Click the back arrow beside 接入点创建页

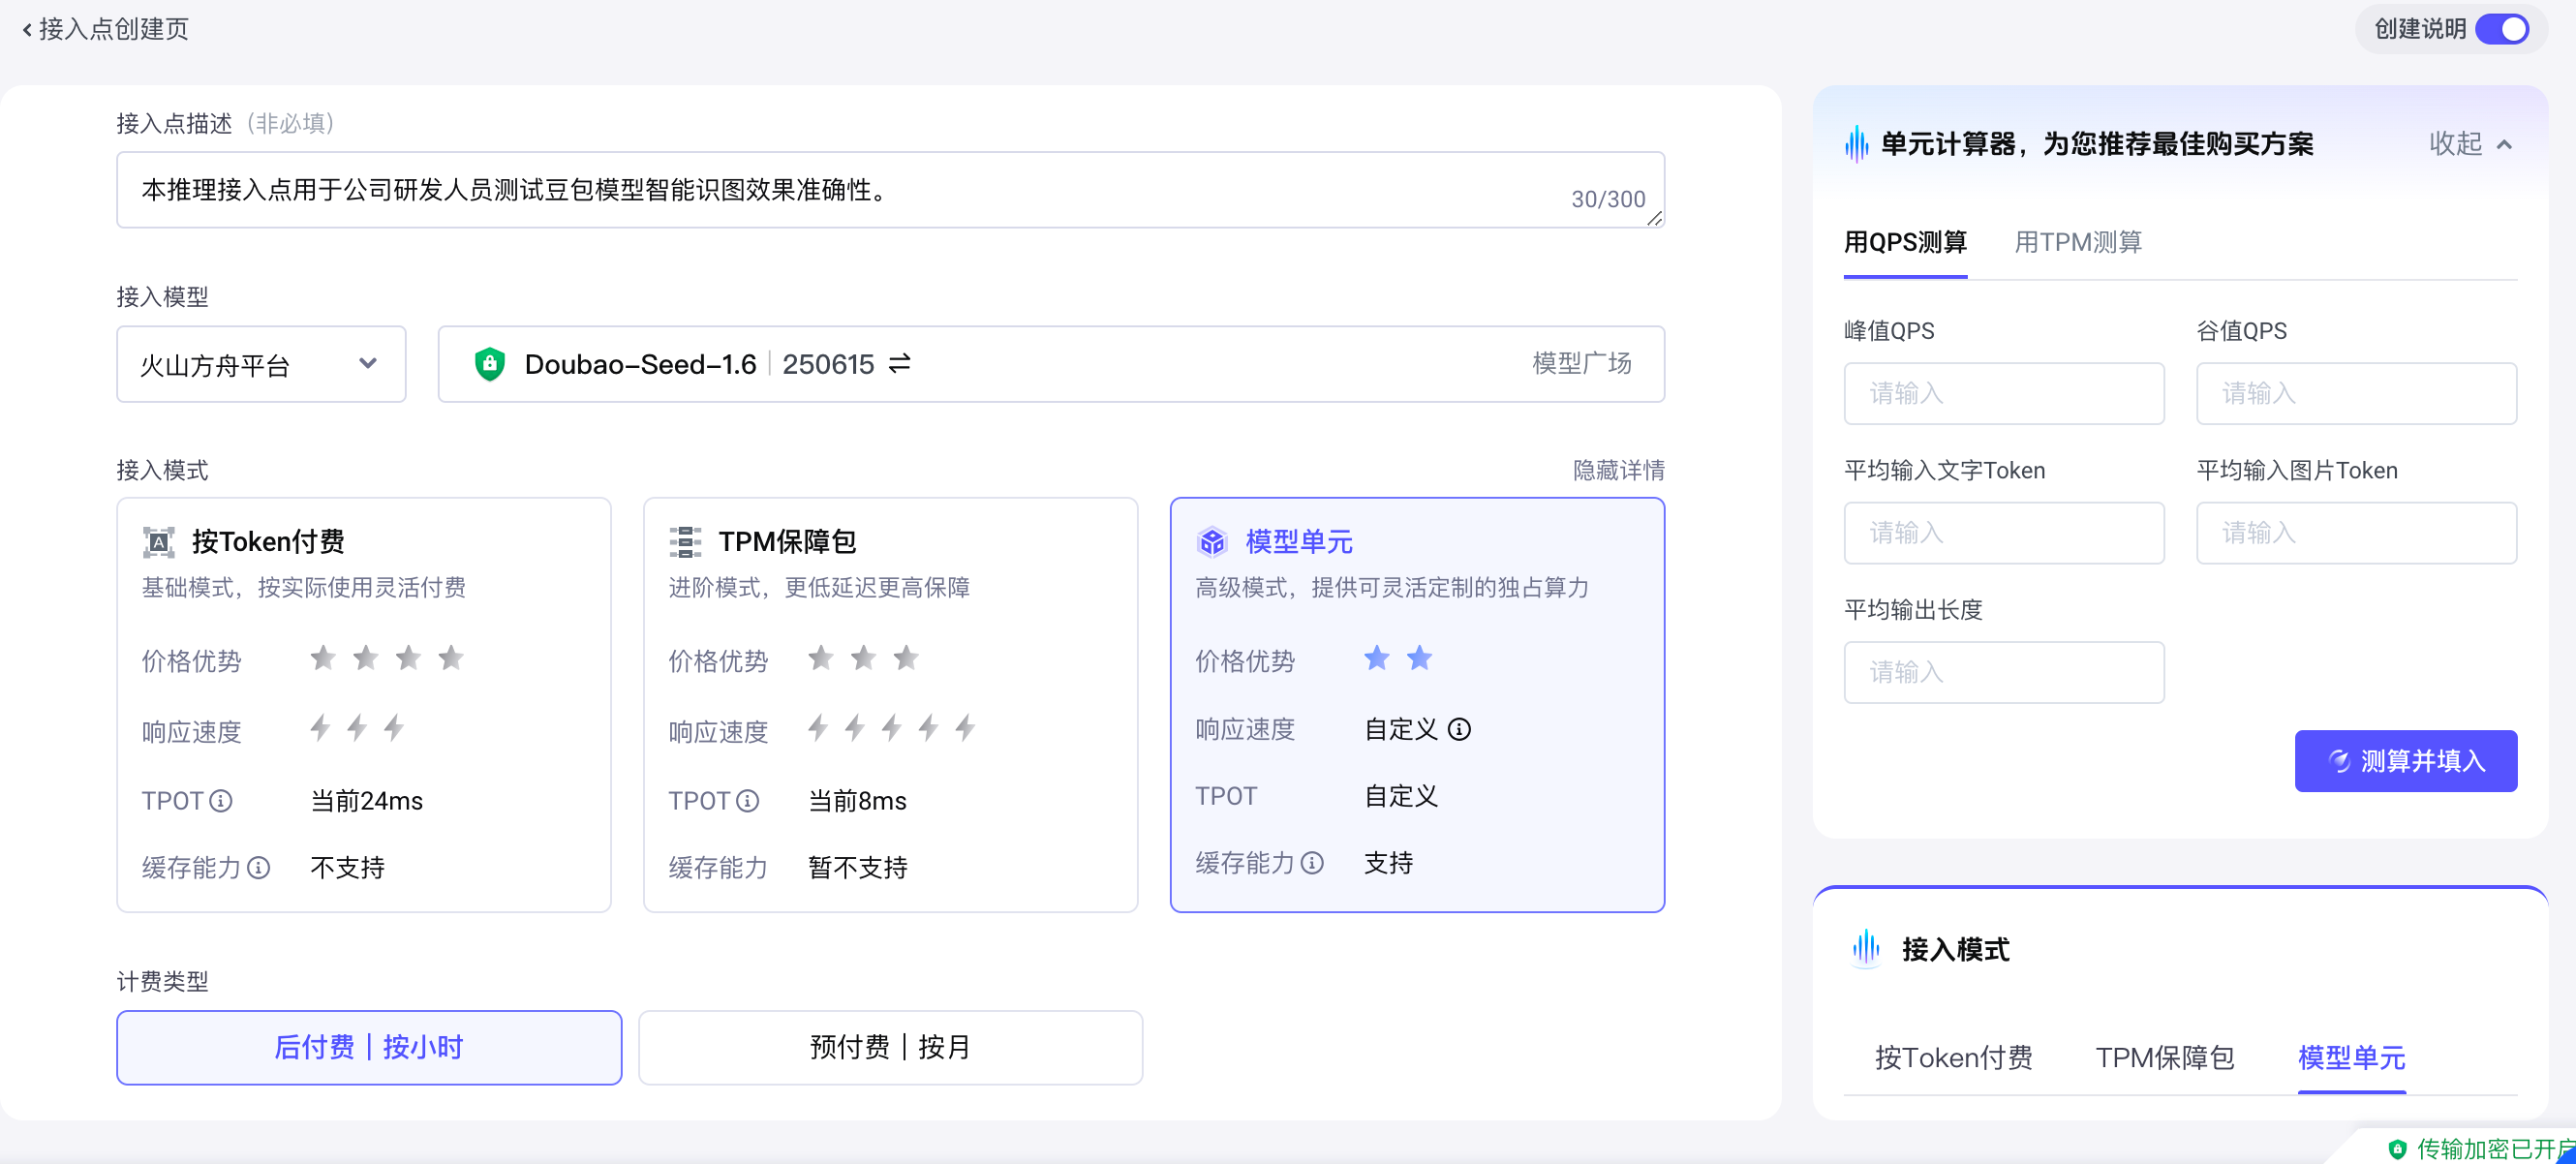tap(27, 30)
